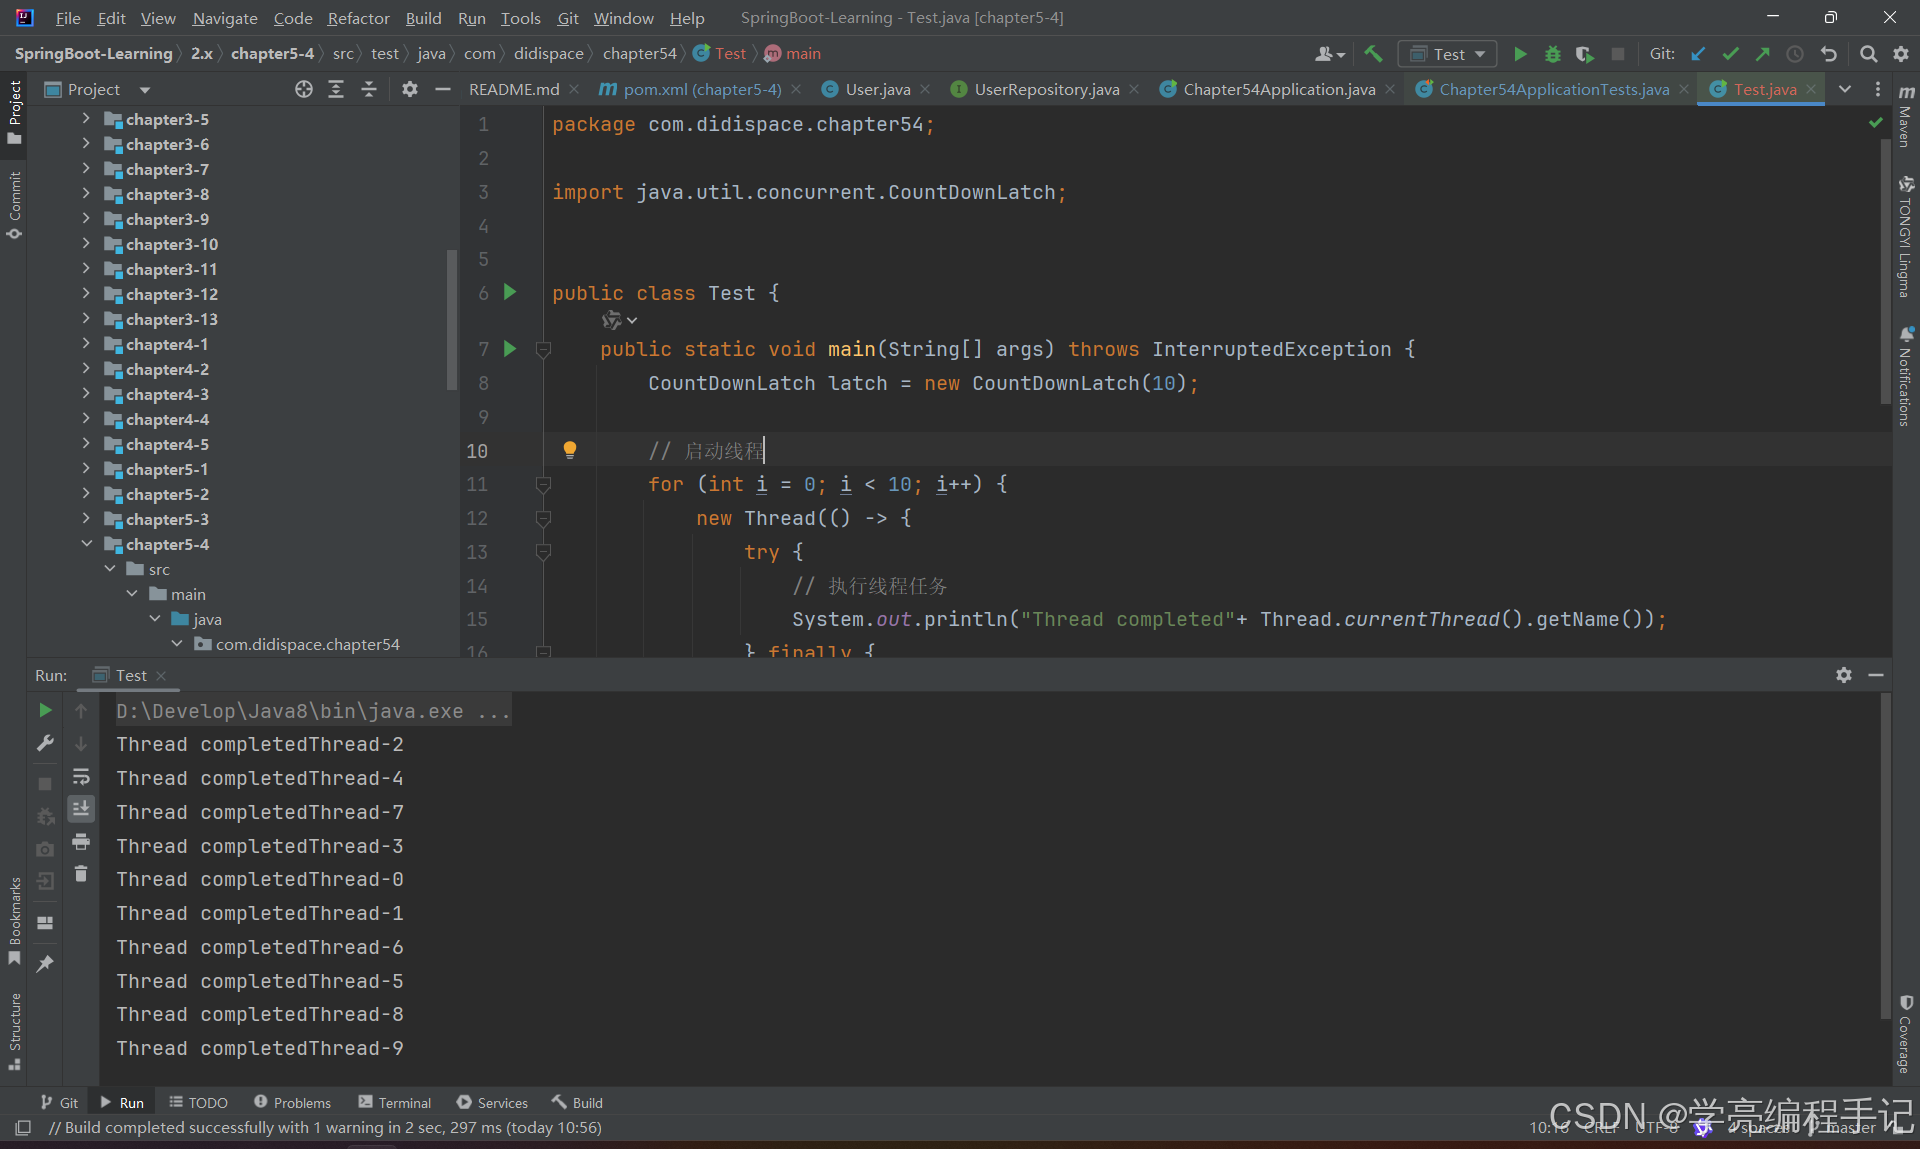Viewport: 1920px width, 1149px height.
Task: Collapse the src folder in tree
Action: click(x=110, y=569)
